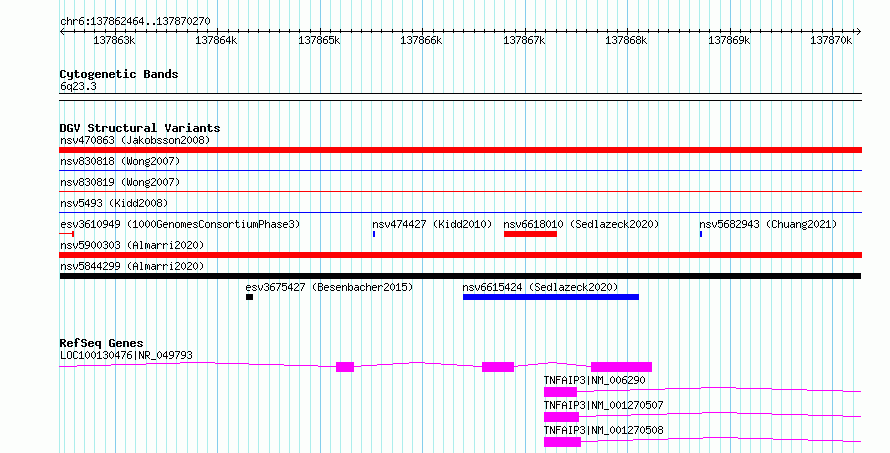Image resolution: width=890 pixels, height=453 pixels.
Task: Click the nsv830819 (Wong2007) variant label
Action: (x=120, y=182)
